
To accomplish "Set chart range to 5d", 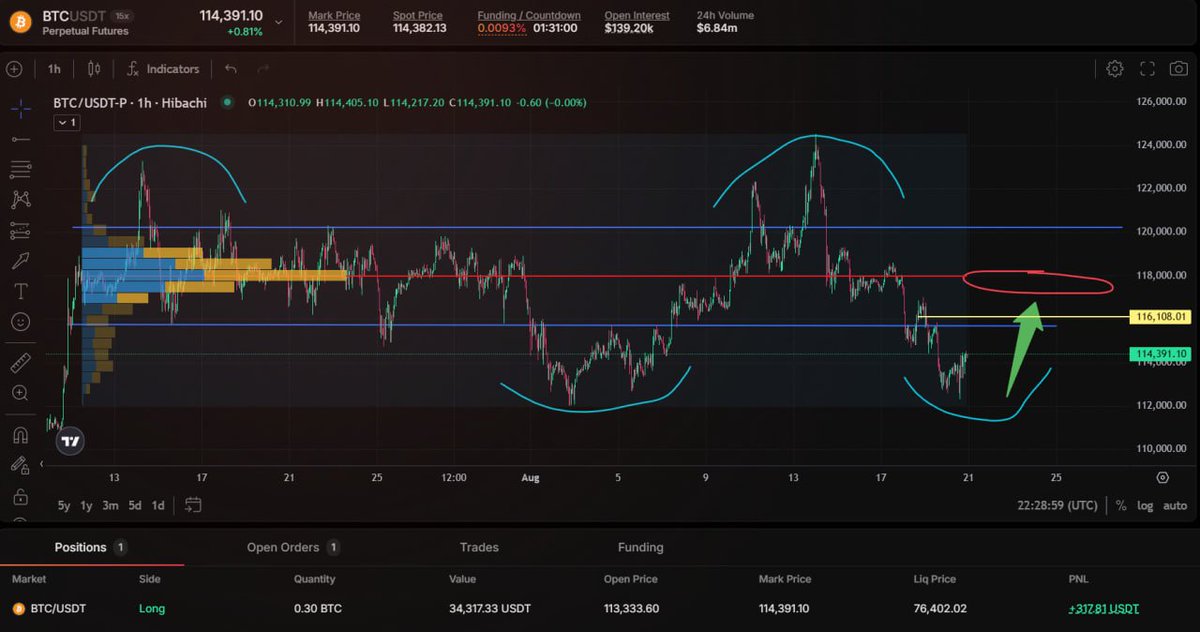I will (x=135, y=506).
